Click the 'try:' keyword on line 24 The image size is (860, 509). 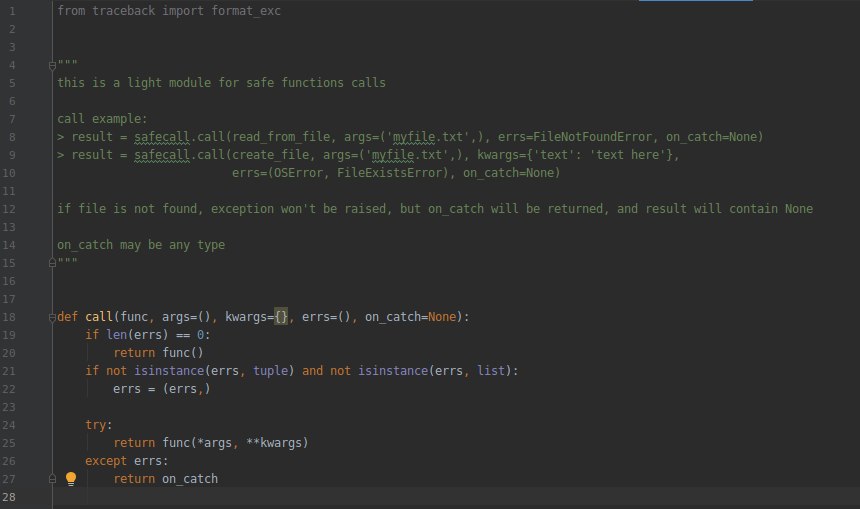(99, 425)
